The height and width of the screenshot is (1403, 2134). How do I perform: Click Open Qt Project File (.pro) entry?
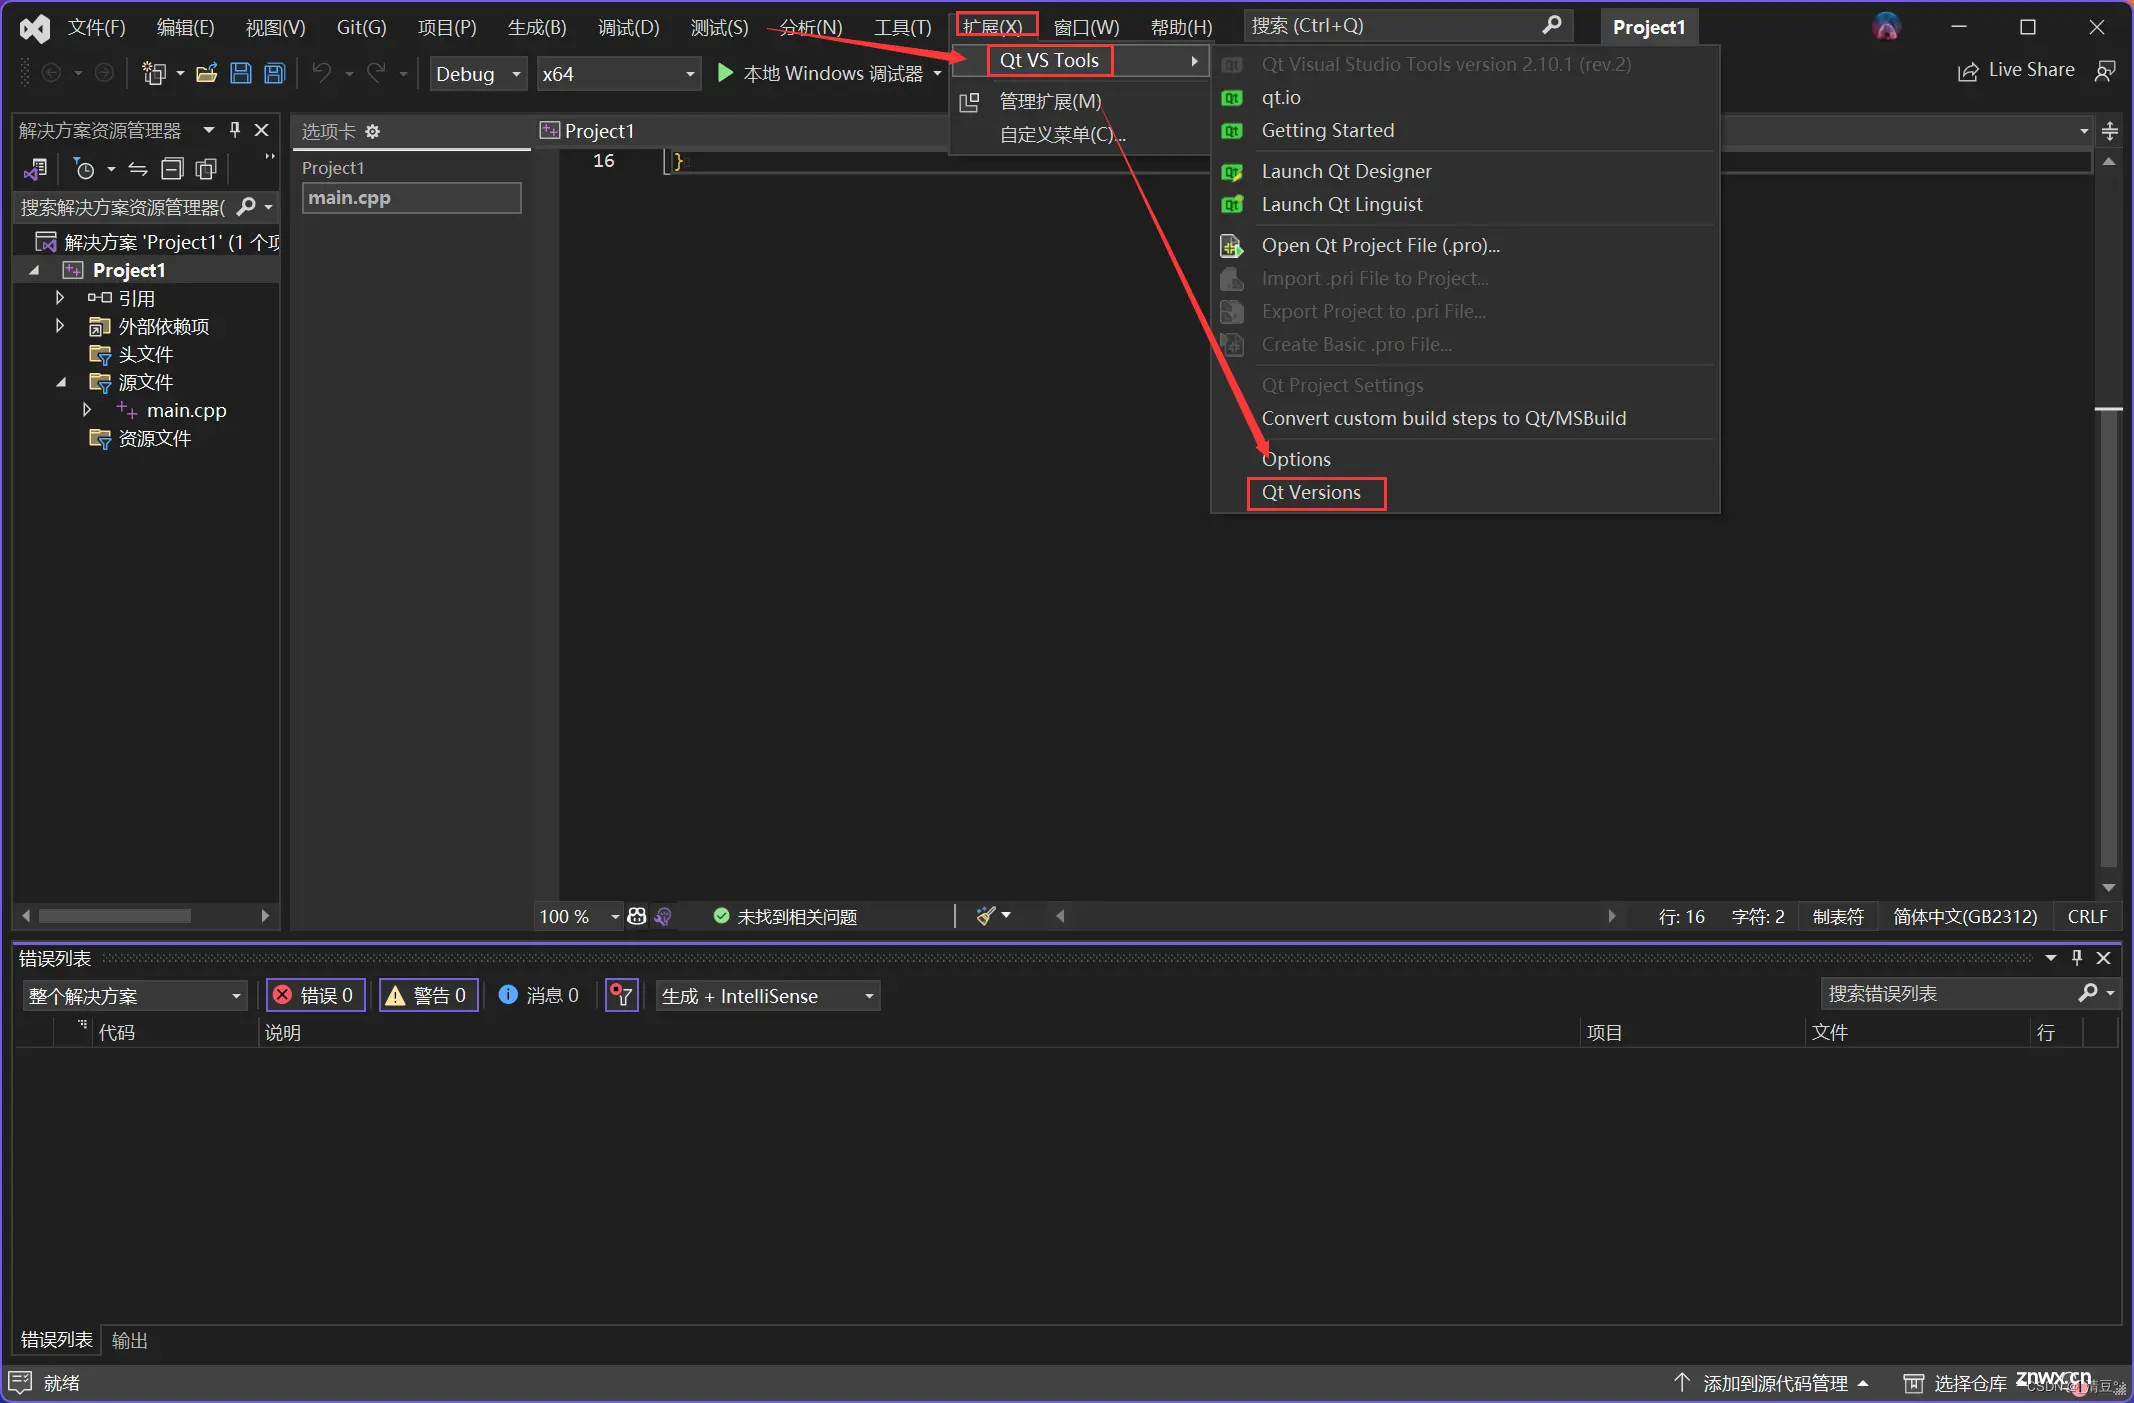pos(1380,245)
